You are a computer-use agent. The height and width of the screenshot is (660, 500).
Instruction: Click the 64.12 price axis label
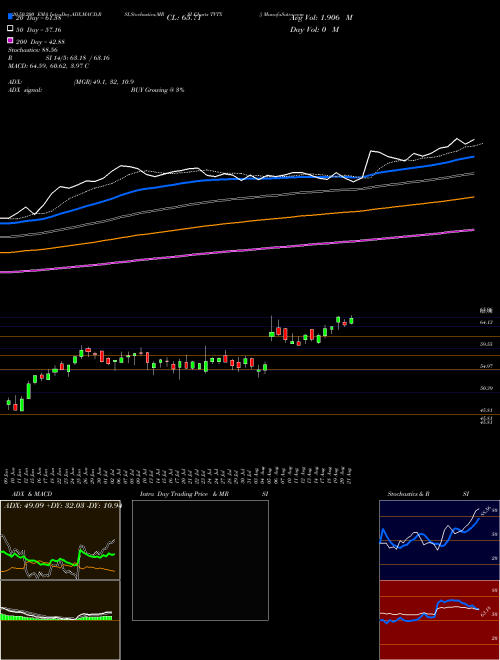click(486, 322)
